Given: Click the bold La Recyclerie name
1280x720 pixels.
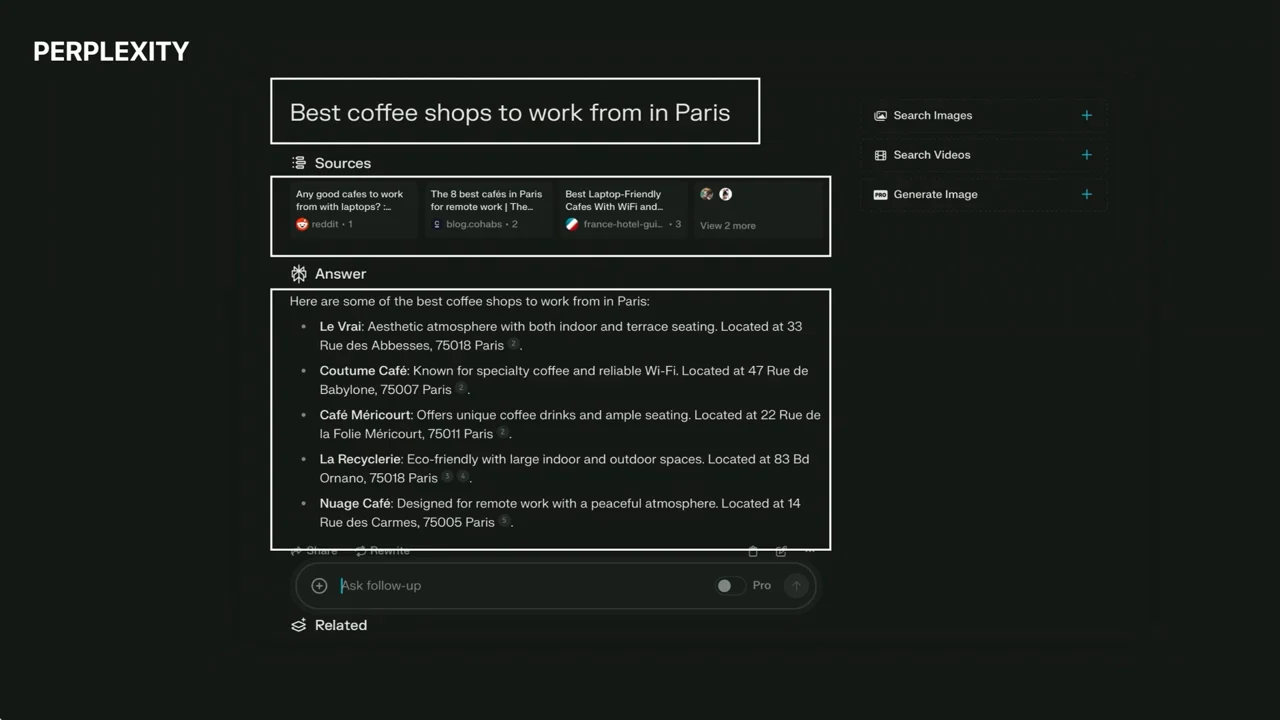Looking at the screenshot, I should pos(360,459).
